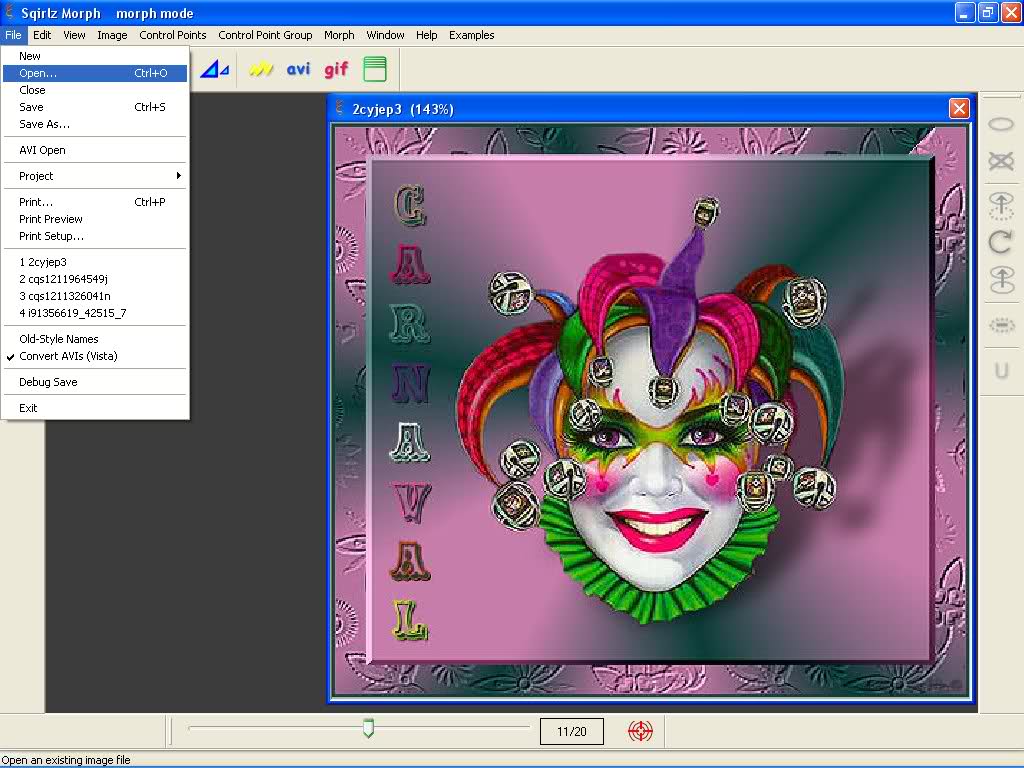This screenshot has height=768, width=1024.
Task: Click the Sqirlz Morph title bar icon
Action: pos(9,12)
